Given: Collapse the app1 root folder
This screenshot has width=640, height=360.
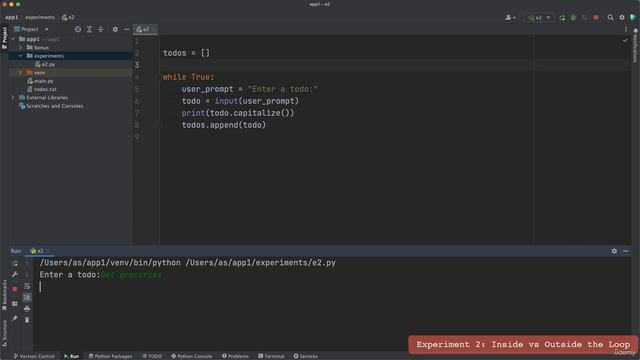Looking at the screenshot, I should tap(13, 39).
